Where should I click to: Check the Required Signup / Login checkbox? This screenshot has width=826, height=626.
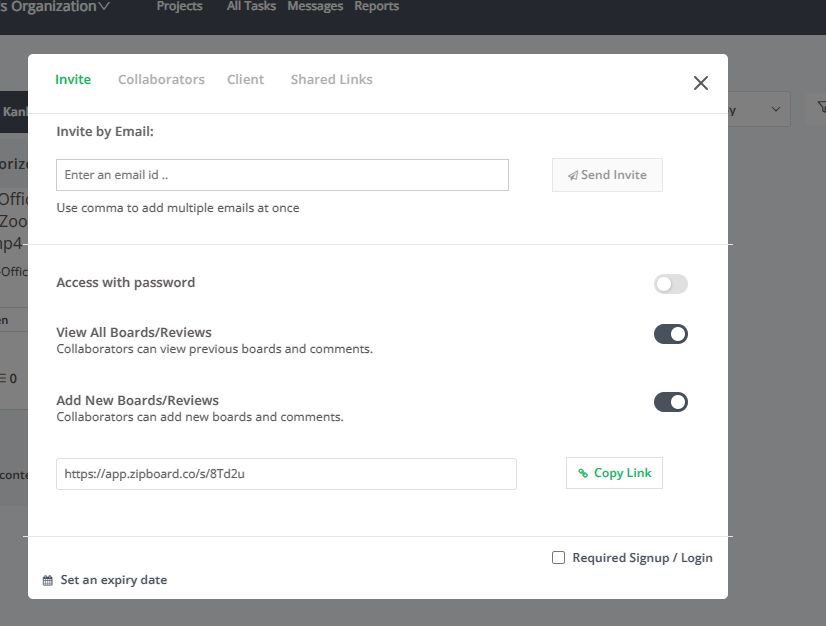click(558, 557)
